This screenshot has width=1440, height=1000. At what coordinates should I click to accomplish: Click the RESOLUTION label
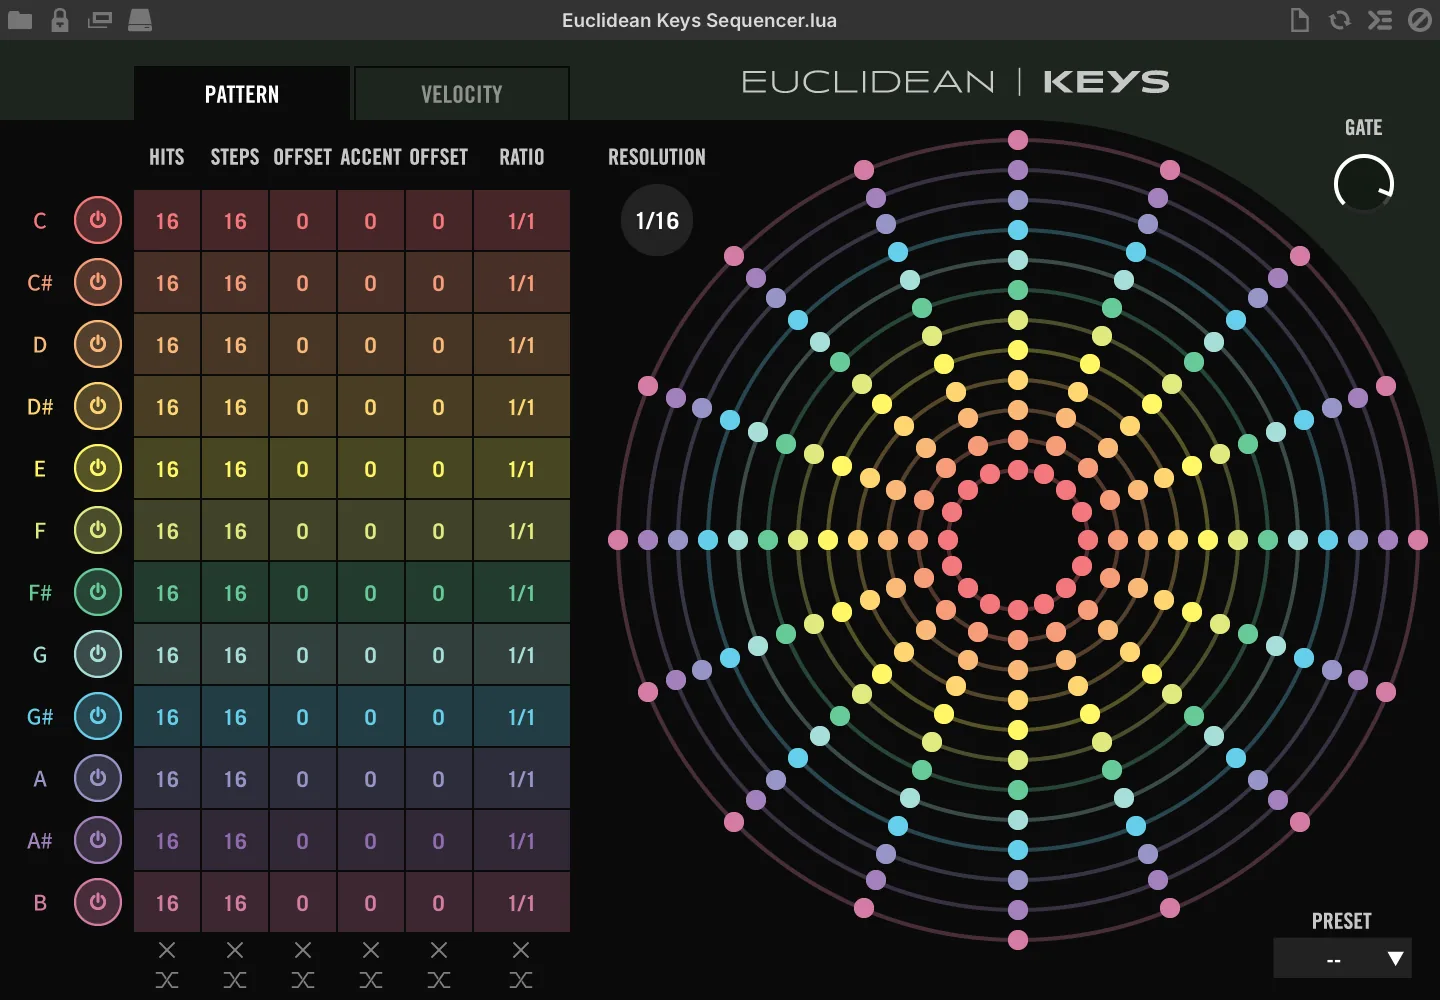pyautogui.click(x=657, y=157)
